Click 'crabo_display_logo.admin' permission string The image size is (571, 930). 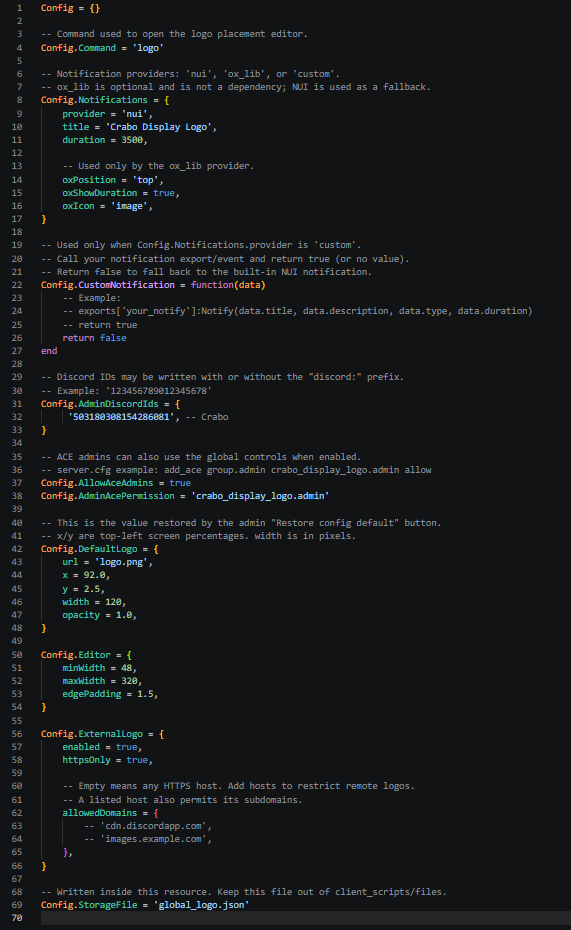(260, 496)
